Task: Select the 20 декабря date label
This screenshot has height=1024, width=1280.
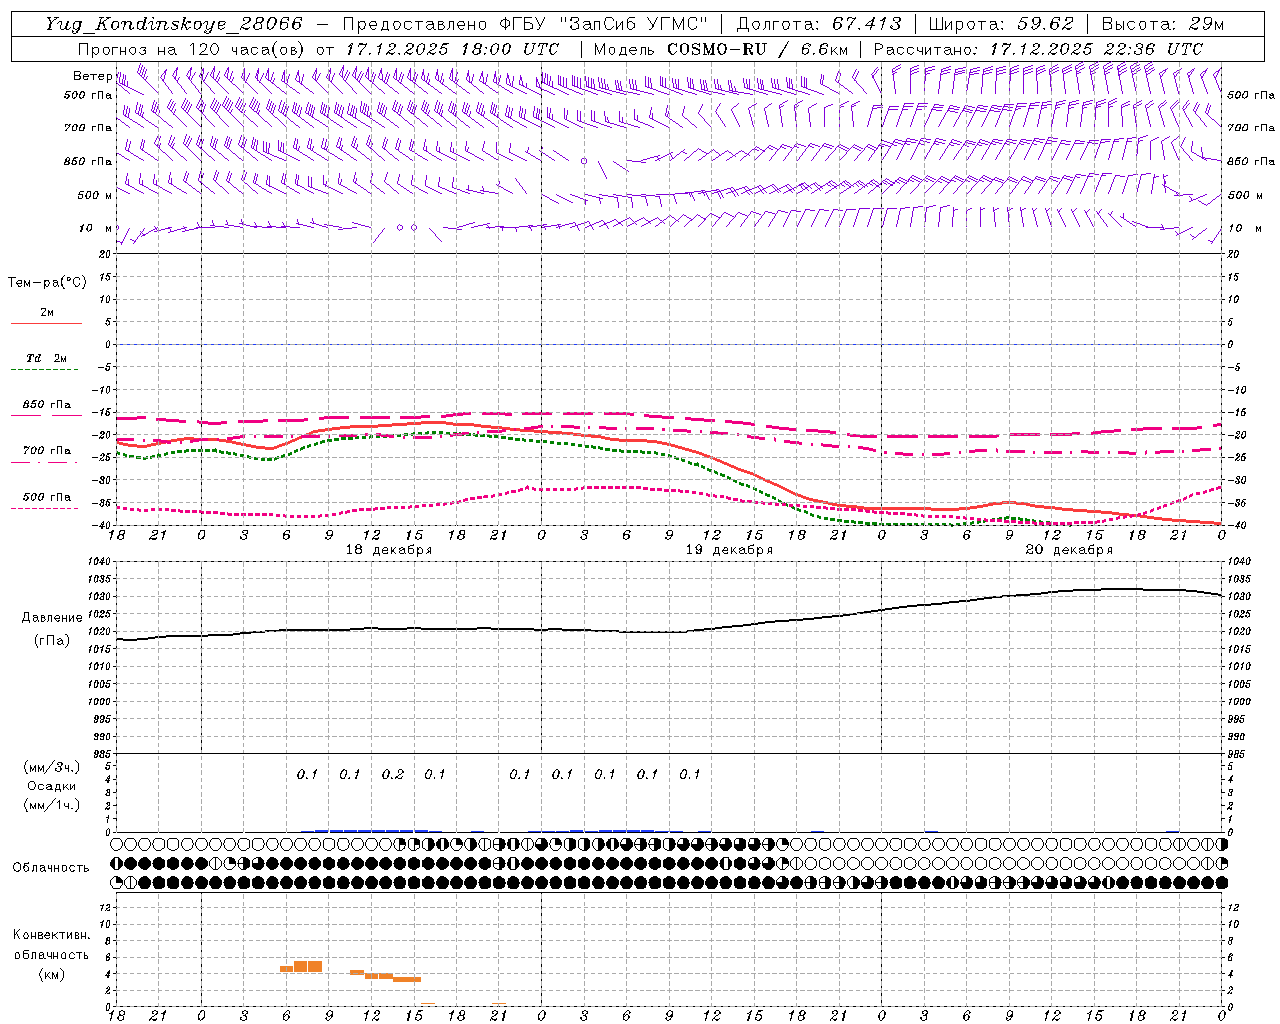Action: [1069, 550]
